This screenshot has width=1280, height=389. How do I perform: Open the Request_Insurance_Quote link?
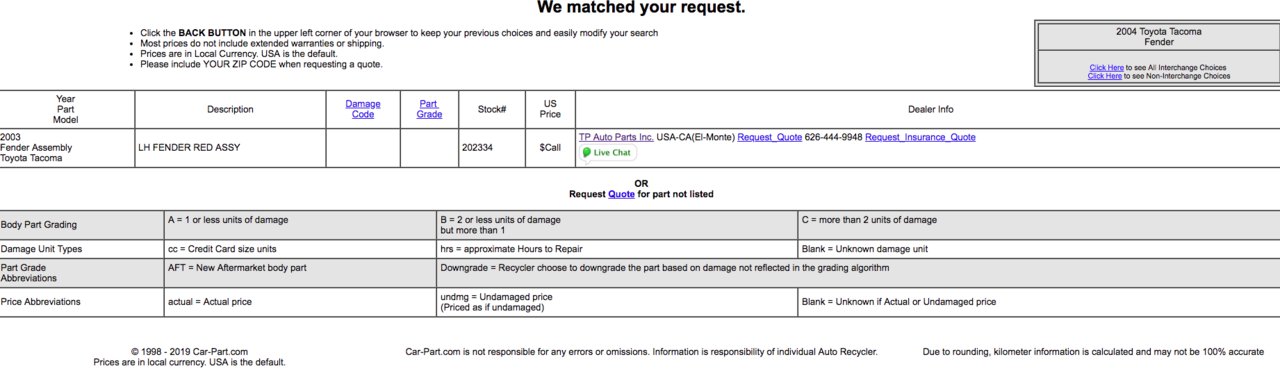tap(920, 137)
